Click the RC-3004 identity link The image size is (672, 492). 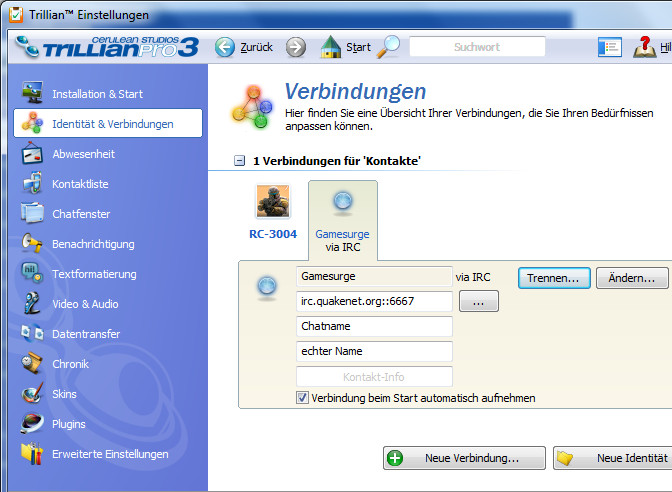(x=273, y=234)
